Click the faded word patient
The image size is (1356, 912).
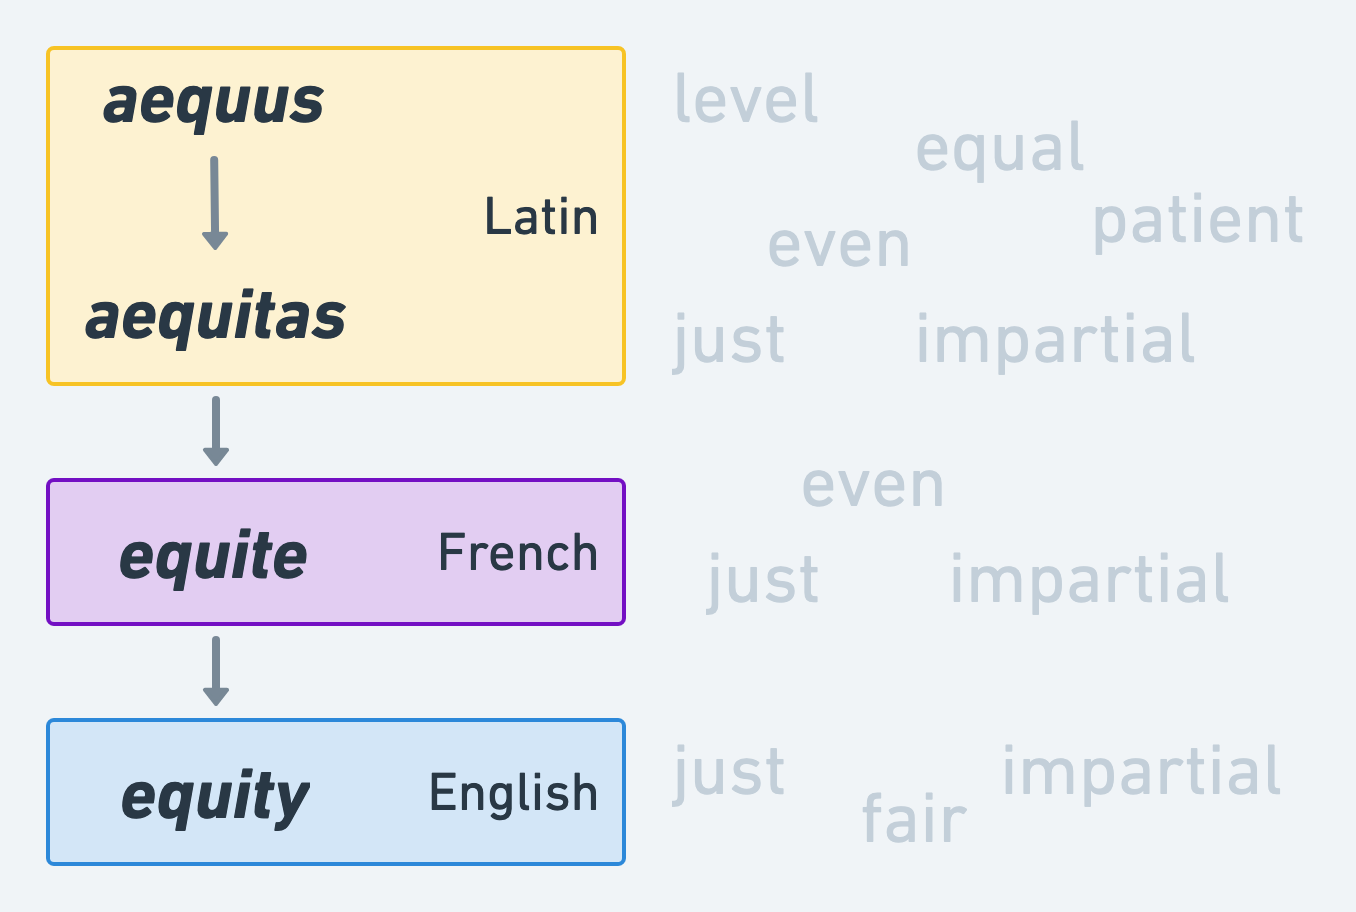(x=1198, y=220)
